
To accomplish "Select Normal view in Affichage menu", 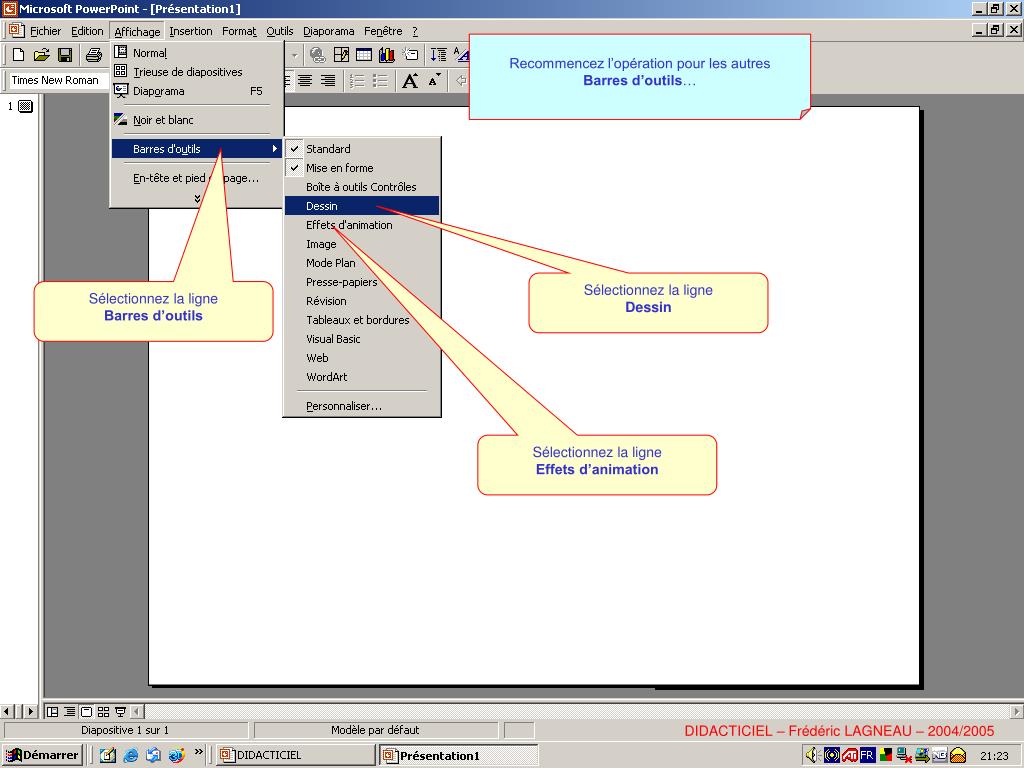I will pyautogui.click(x=197, y=53).
